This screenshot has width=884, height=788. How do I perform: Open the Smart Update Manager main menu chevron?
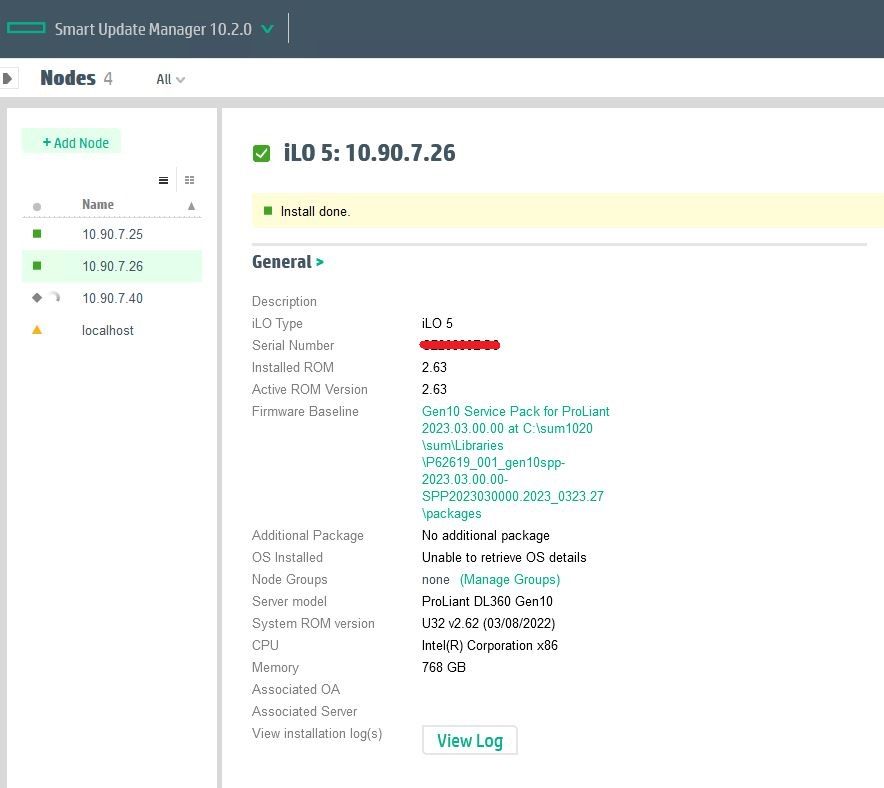point(268,28)
